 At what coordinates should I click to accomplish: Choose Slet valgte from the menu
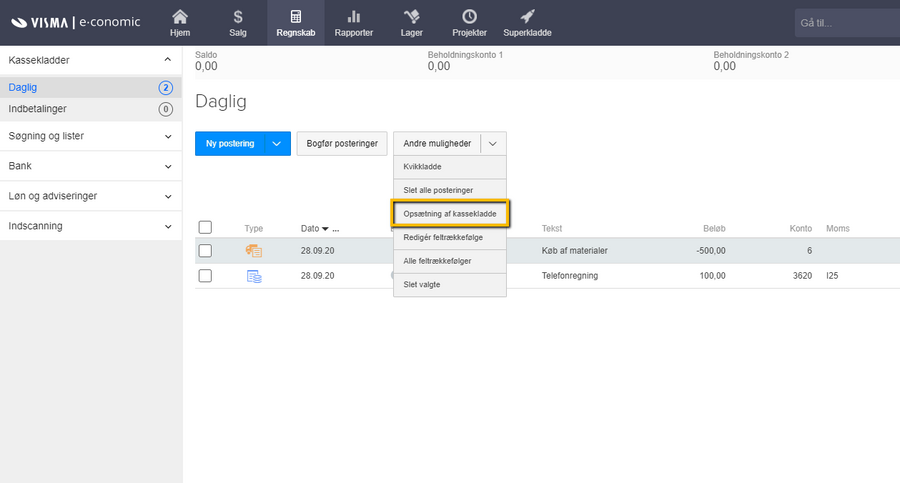[x=450, y=284]
